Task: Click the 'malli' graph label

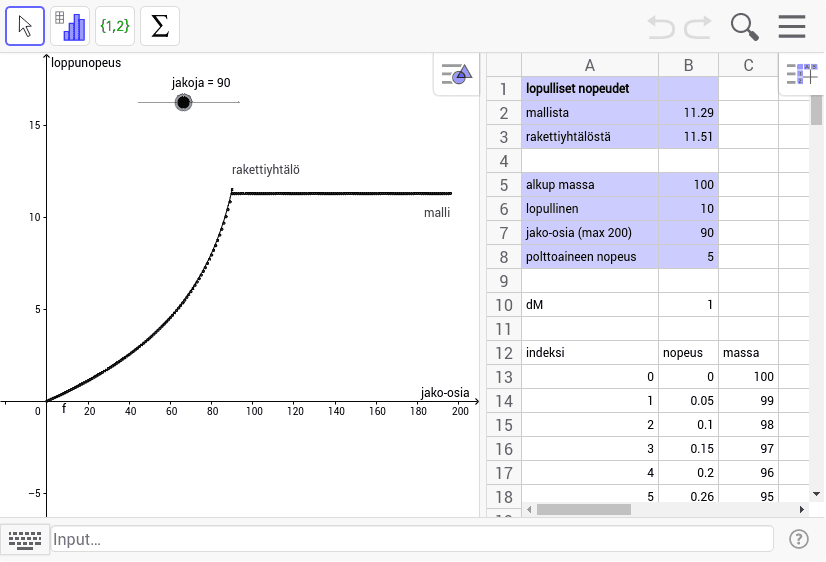Action: click(437, 212)
